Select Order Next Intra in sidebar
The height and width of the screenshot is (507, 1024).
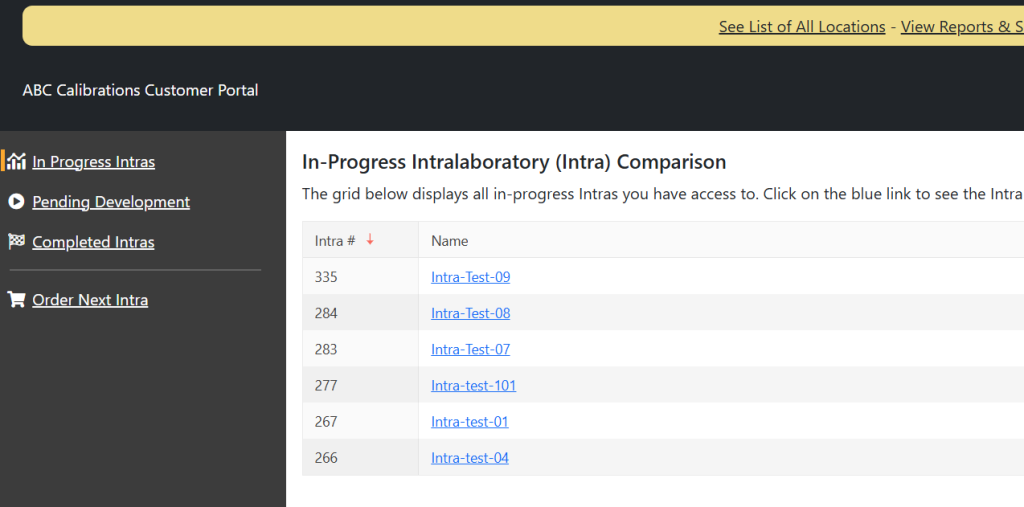[90, 300]
